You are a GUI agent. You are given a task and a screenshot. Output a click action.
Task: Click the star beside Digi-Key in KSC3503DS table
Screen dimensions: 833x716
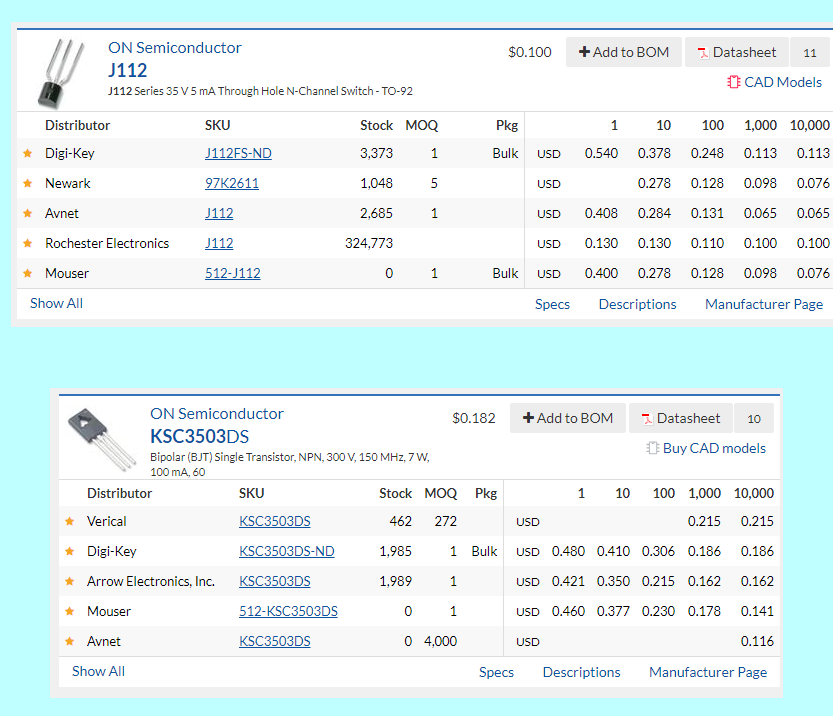(70, 551)
